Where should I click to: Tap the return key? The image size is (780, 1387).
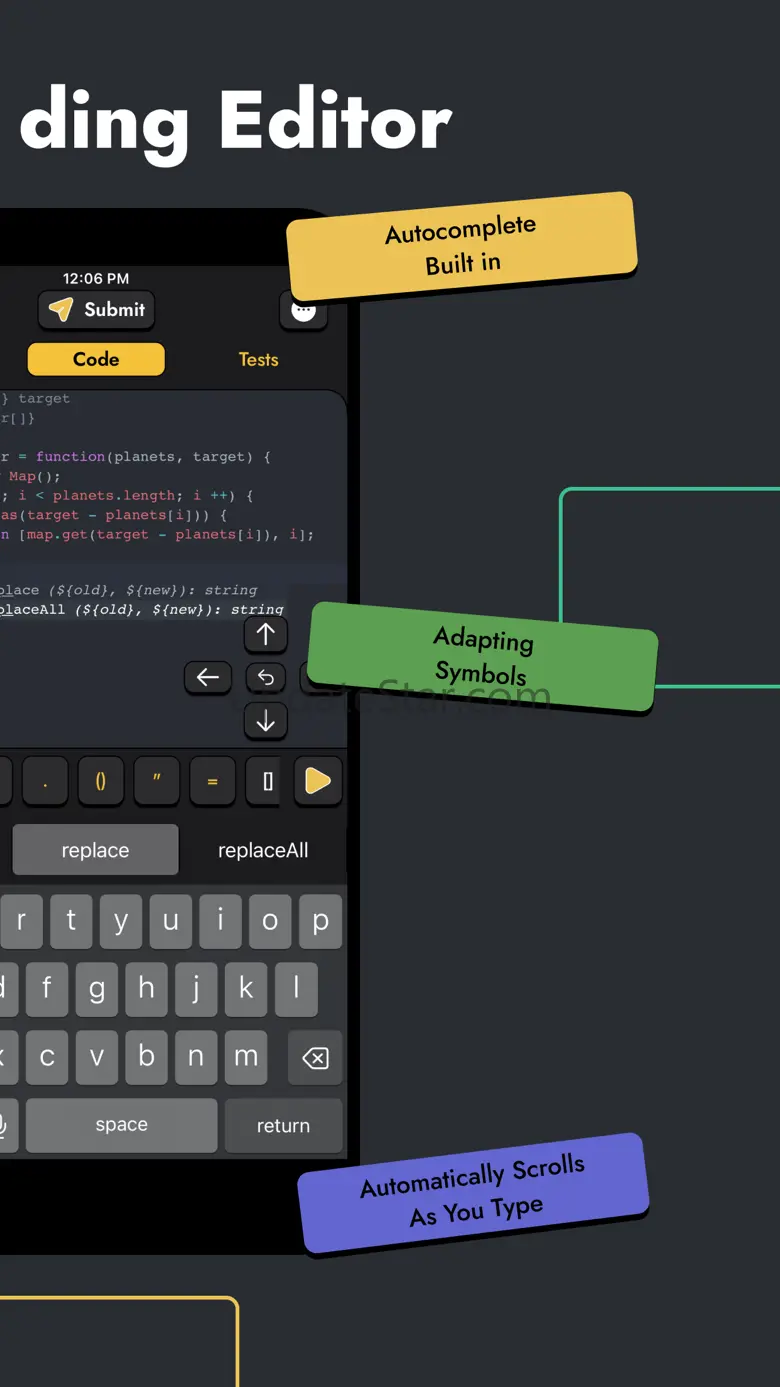pyautogui.click(x=283, y=1125)
